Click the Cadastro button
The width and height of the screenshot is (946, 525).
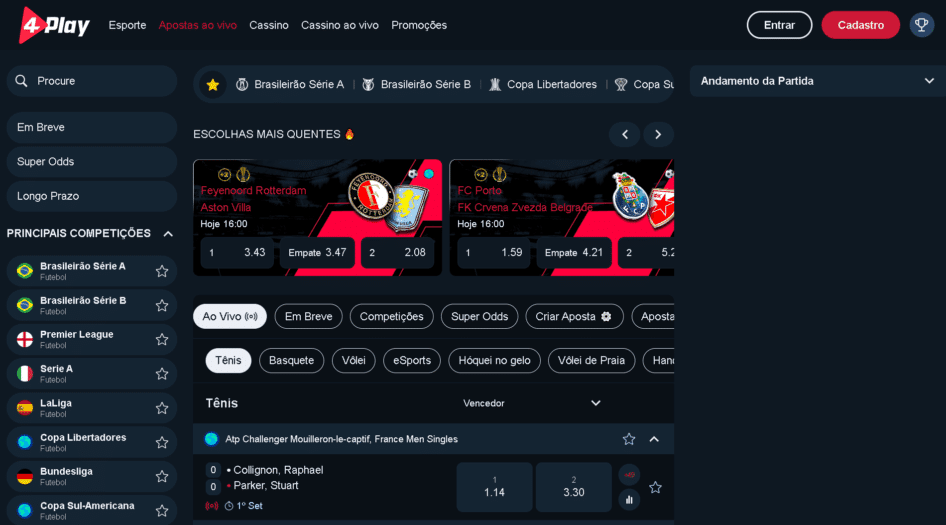click(x=860, y=25)
